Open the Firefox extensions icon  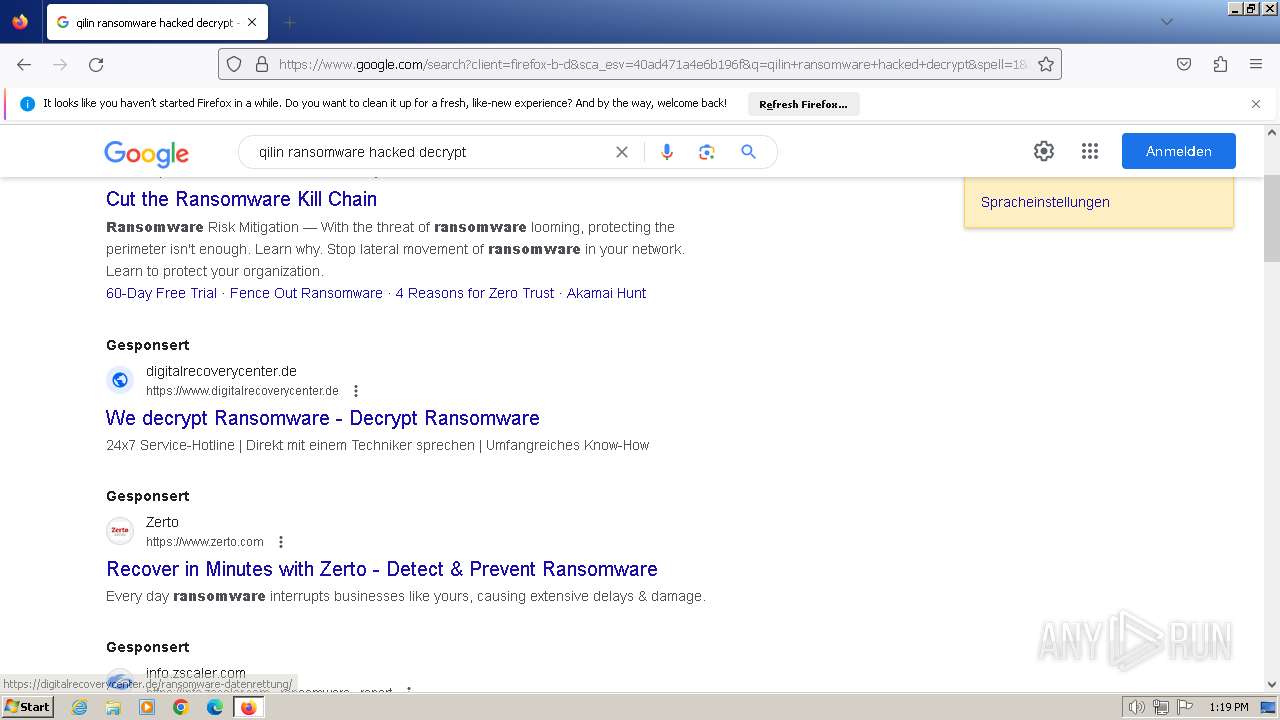(1220, 64)
